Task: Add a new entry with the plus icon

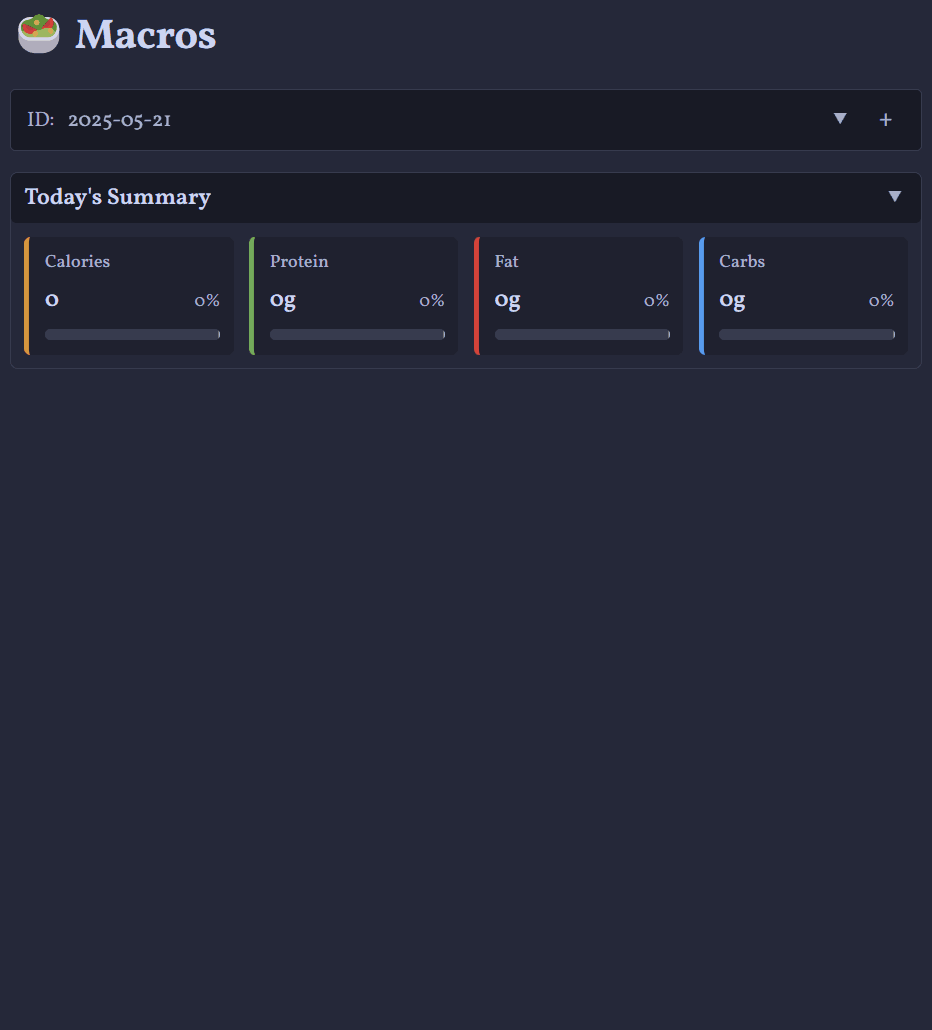Action: coord(885,120)
